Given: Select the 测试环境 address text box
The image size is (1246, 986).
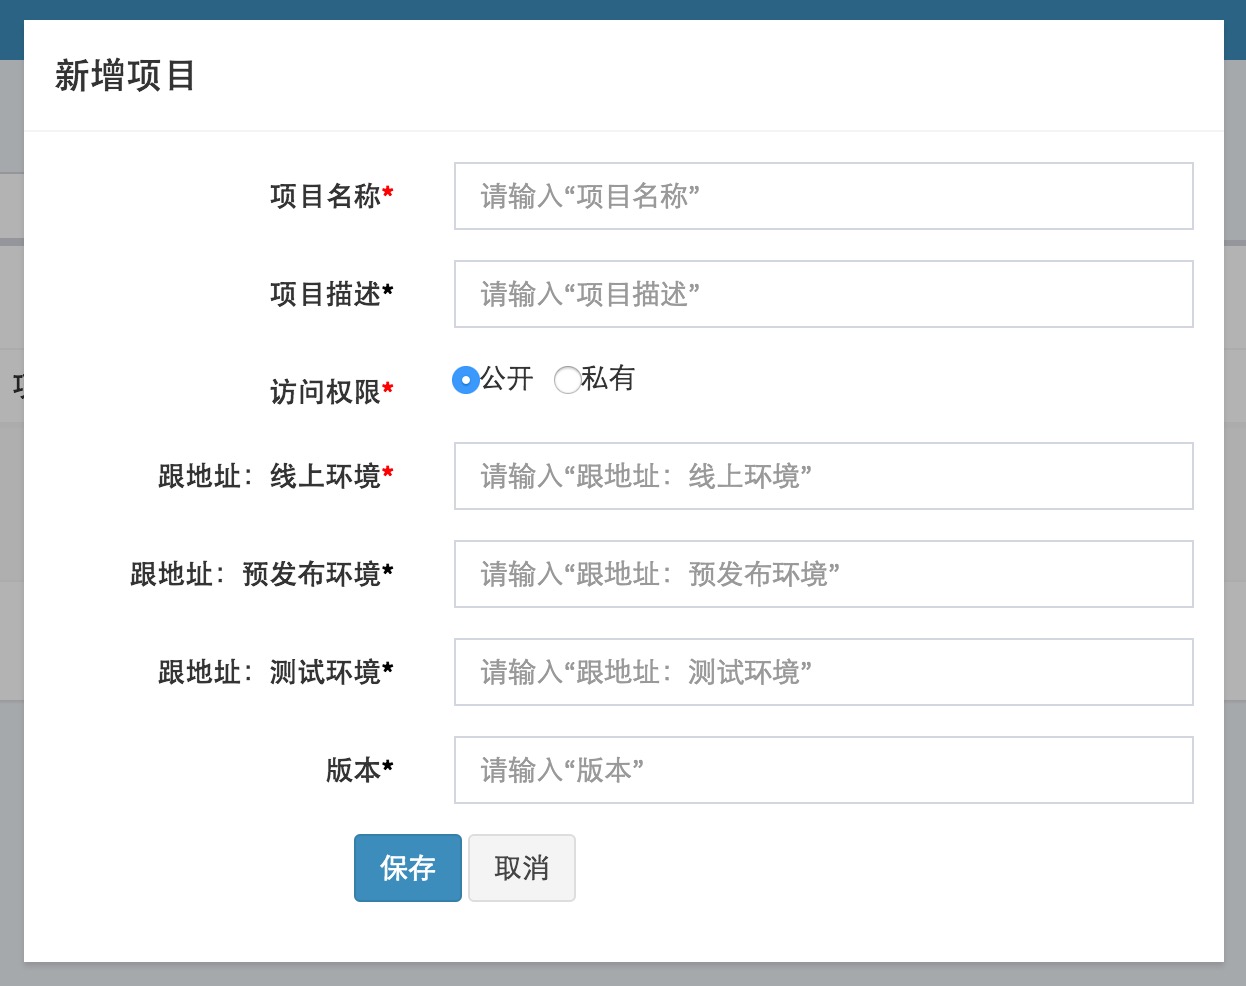Looking at the screenshot, I should pyautogui.click(x=823, y=672).
